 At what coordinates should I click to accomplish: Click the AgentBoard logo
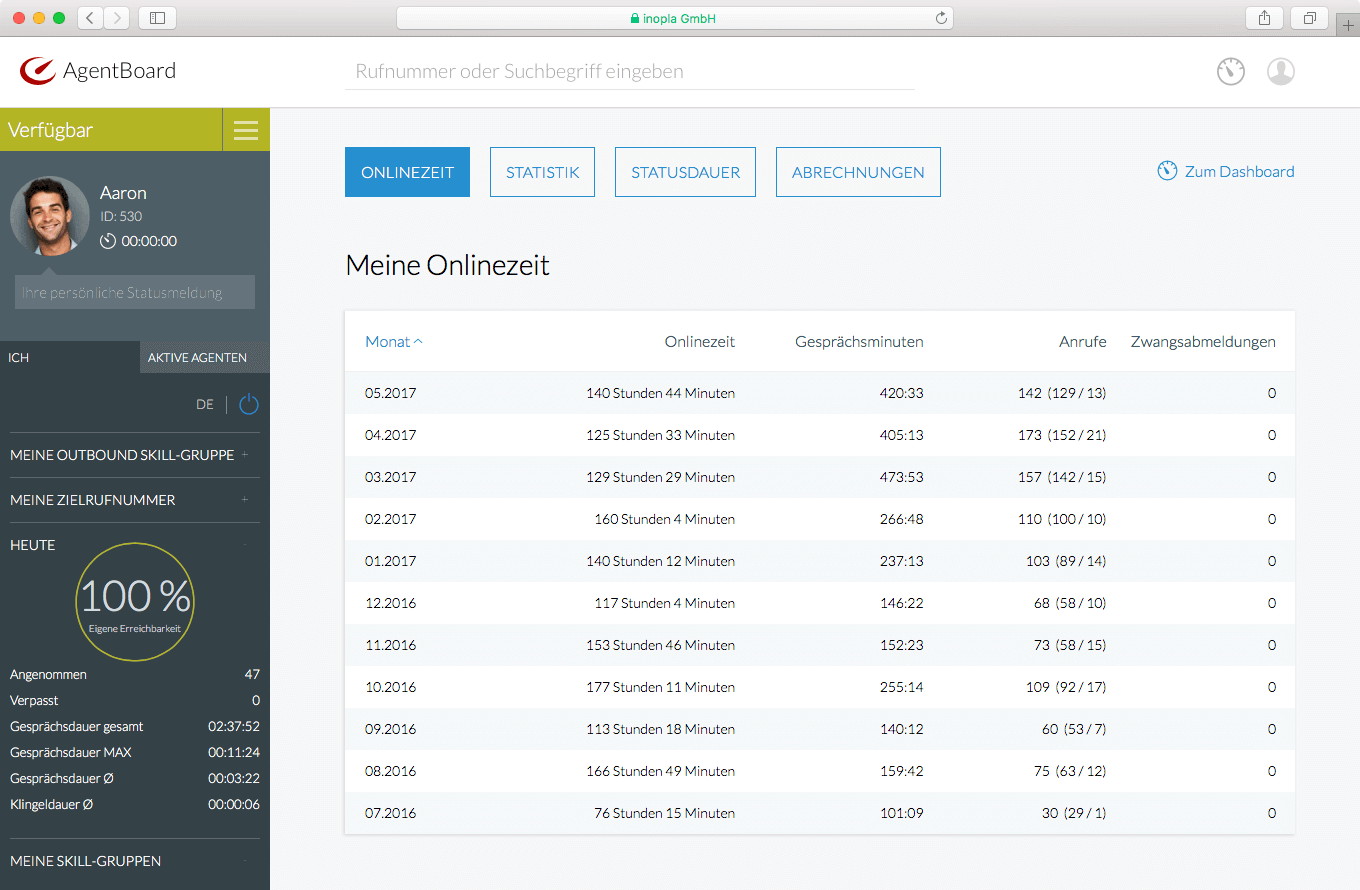pos(98,71)
